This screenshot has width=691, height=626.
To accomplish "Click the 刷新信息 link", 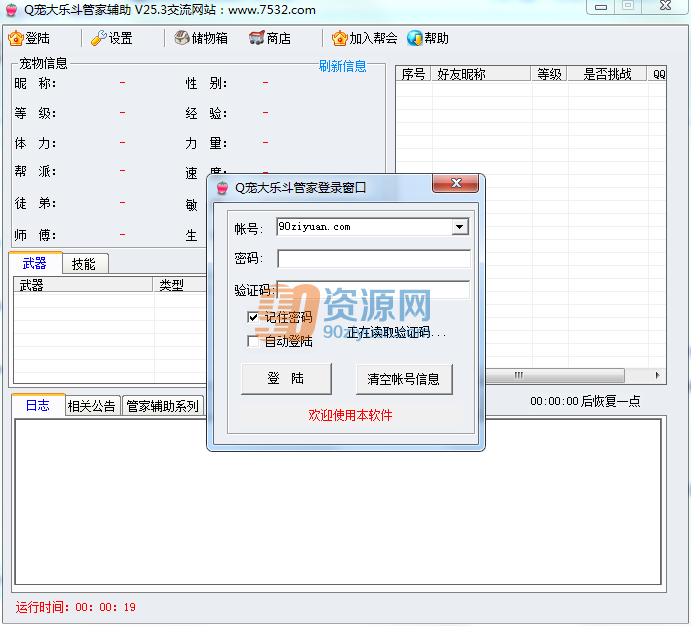I will 342,66.
